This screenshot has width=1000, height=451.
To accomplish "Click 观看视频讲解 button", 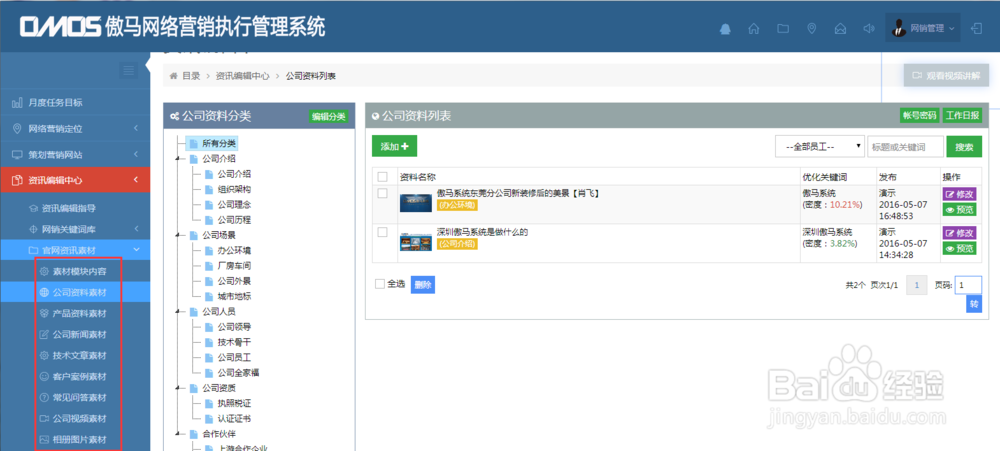I will pos(946,75).
